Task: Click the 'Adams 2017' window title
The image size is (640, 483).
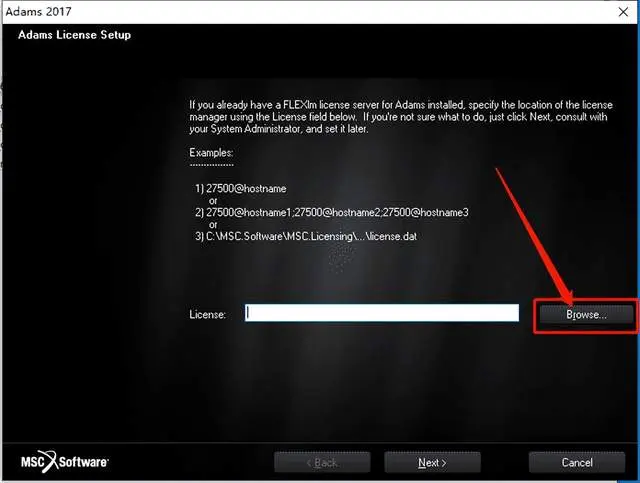Action: pyautogui.click(x=38, y=11)
